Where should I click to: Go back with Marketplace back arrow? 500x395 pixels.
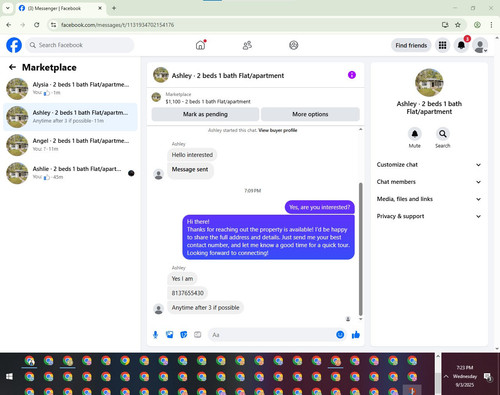(12, 67)
